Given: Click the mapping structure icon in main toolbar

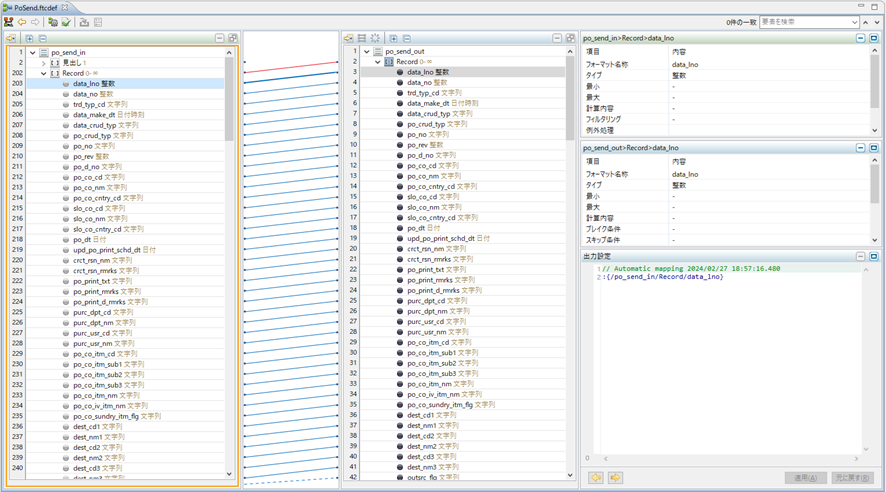Looking at the screenshot, I should (x=9, y=22).
